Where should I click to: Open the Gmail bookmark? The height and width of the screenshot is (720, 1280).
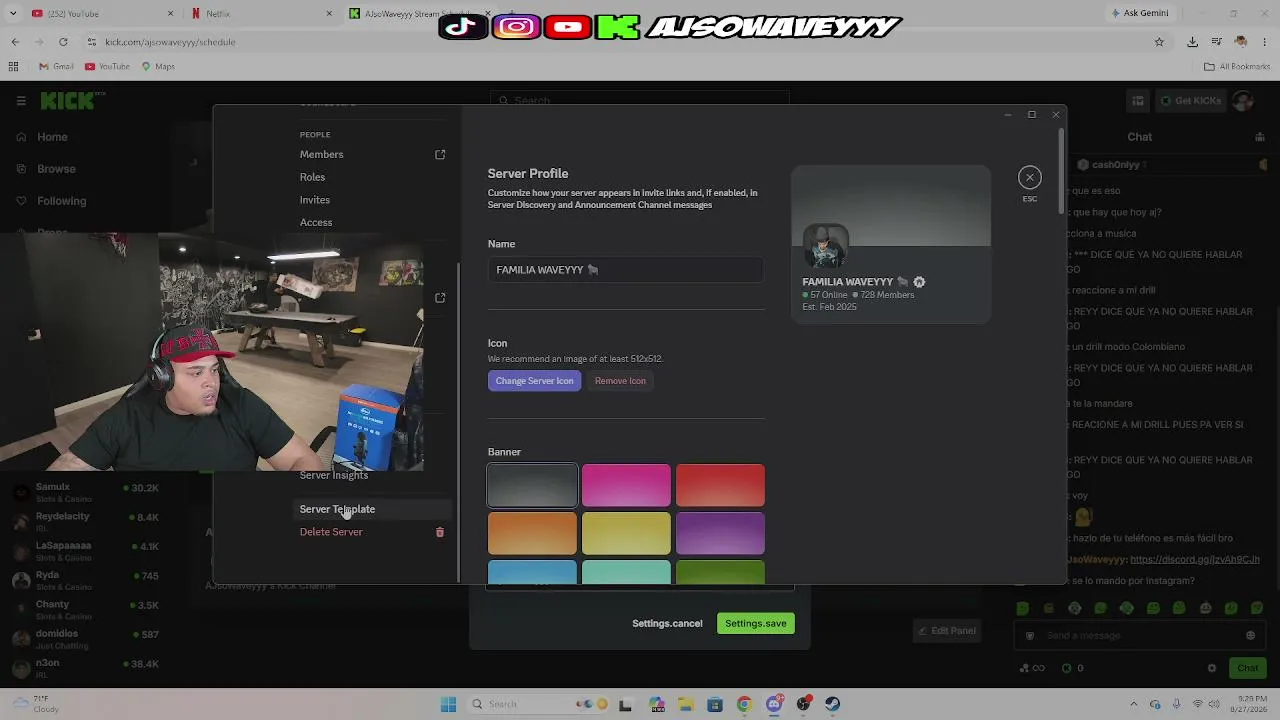tap(56, 67)
